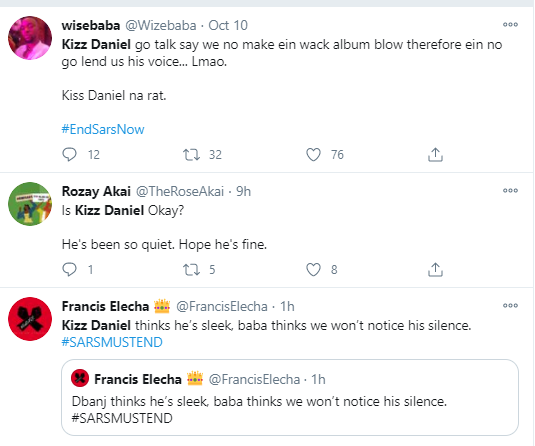Open @Wizebaba handle link
Image resolution: width=535 pixels, height=446 pixels.
[161, 25]
